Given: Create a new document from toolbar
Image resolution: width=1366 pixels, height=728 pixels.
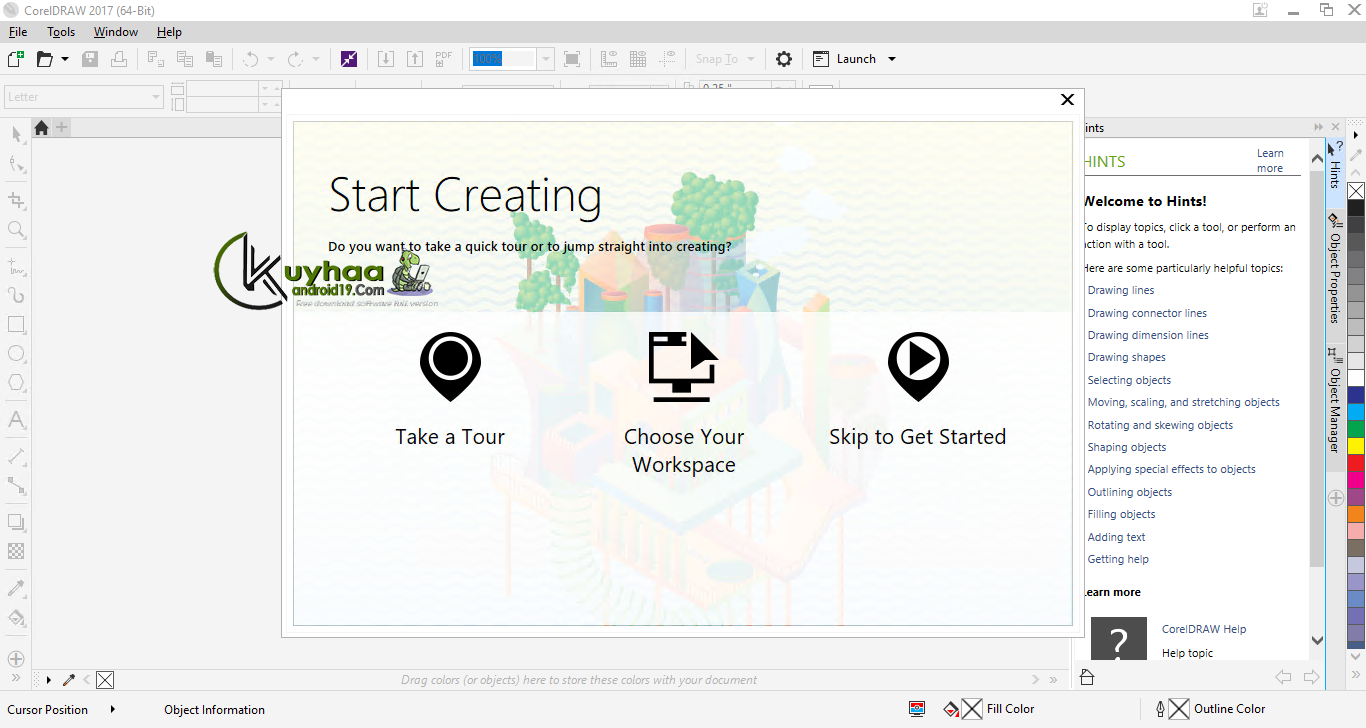Looking at the screenshot, I should 15,59.
